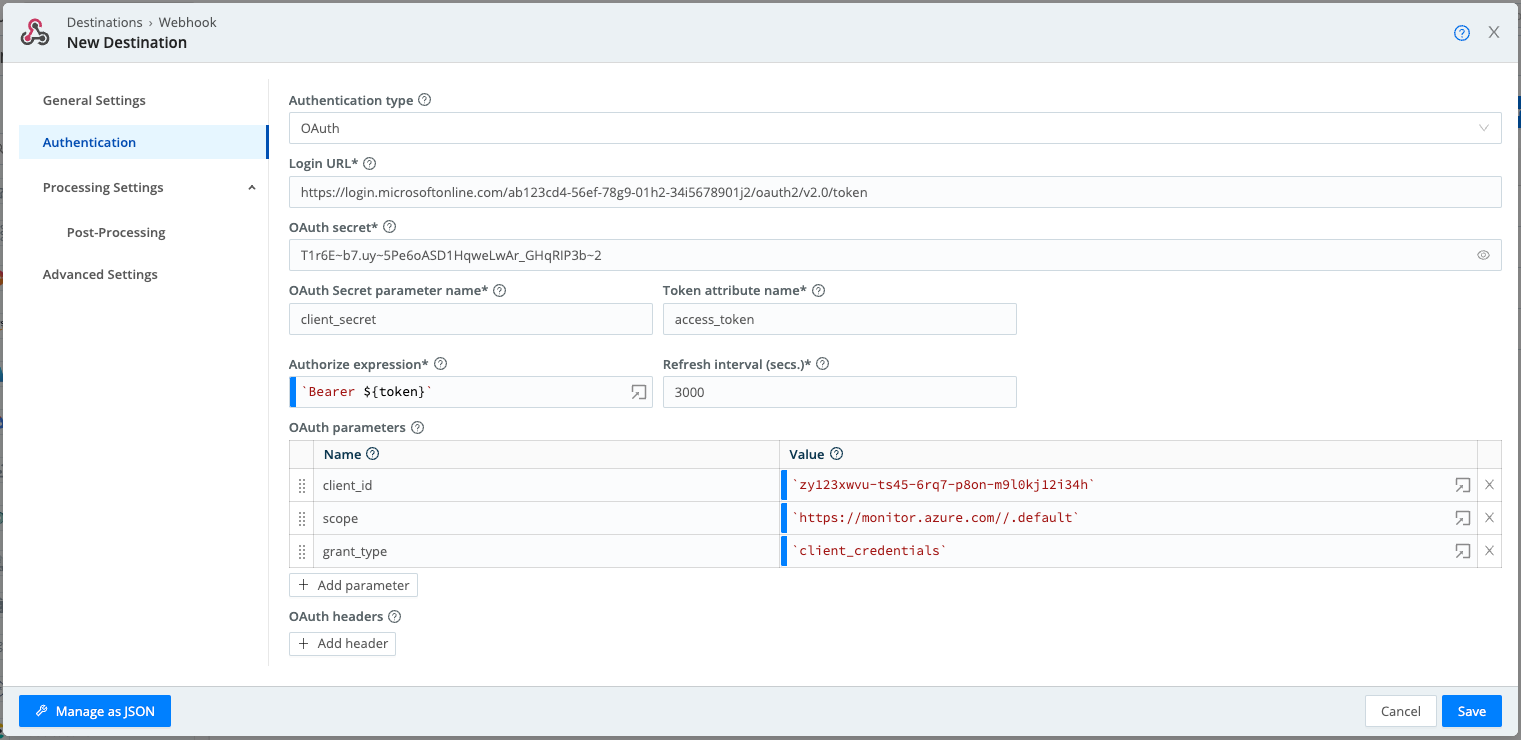Viewport: 1521px width, 740px height.
Task: Collapse the Processing Settings section
Action: point(252,187)
